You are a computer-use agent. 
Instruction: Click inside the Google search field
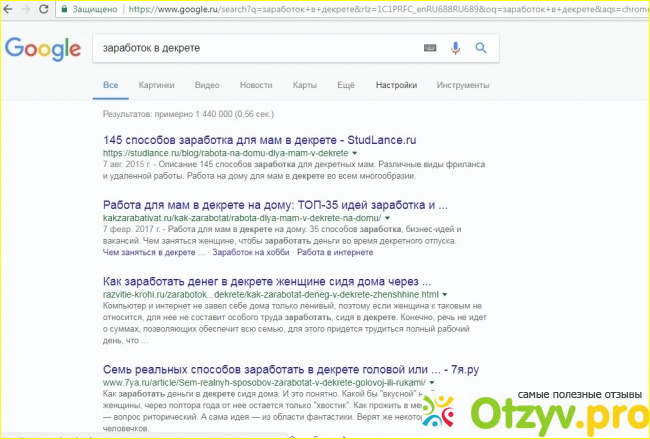pyautogui.click(x=250, y=48)
